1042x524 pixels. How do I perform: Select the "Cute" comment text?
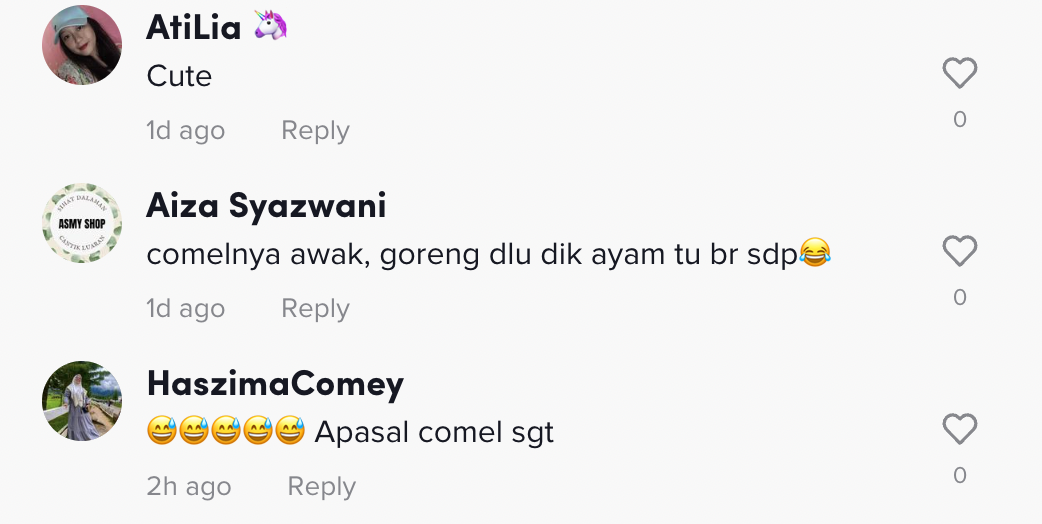point(179,76)
